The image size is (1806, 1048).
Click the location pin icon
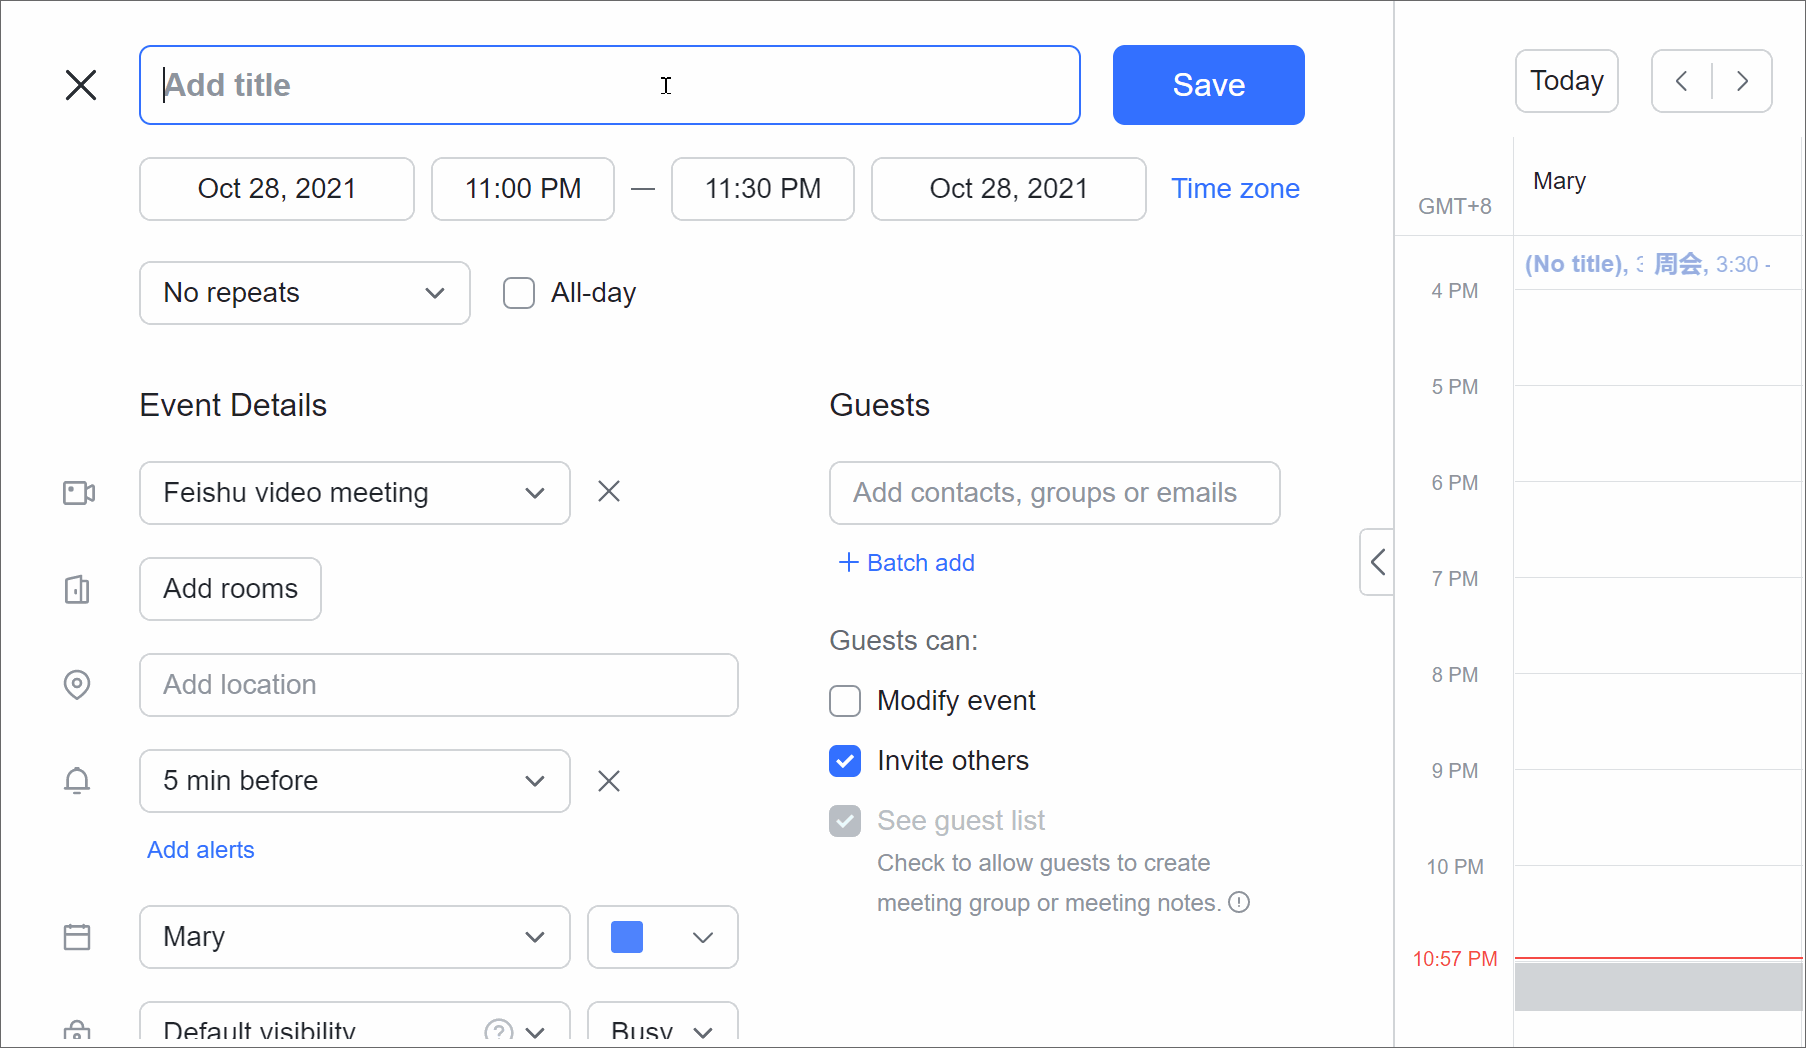(77, 684)
